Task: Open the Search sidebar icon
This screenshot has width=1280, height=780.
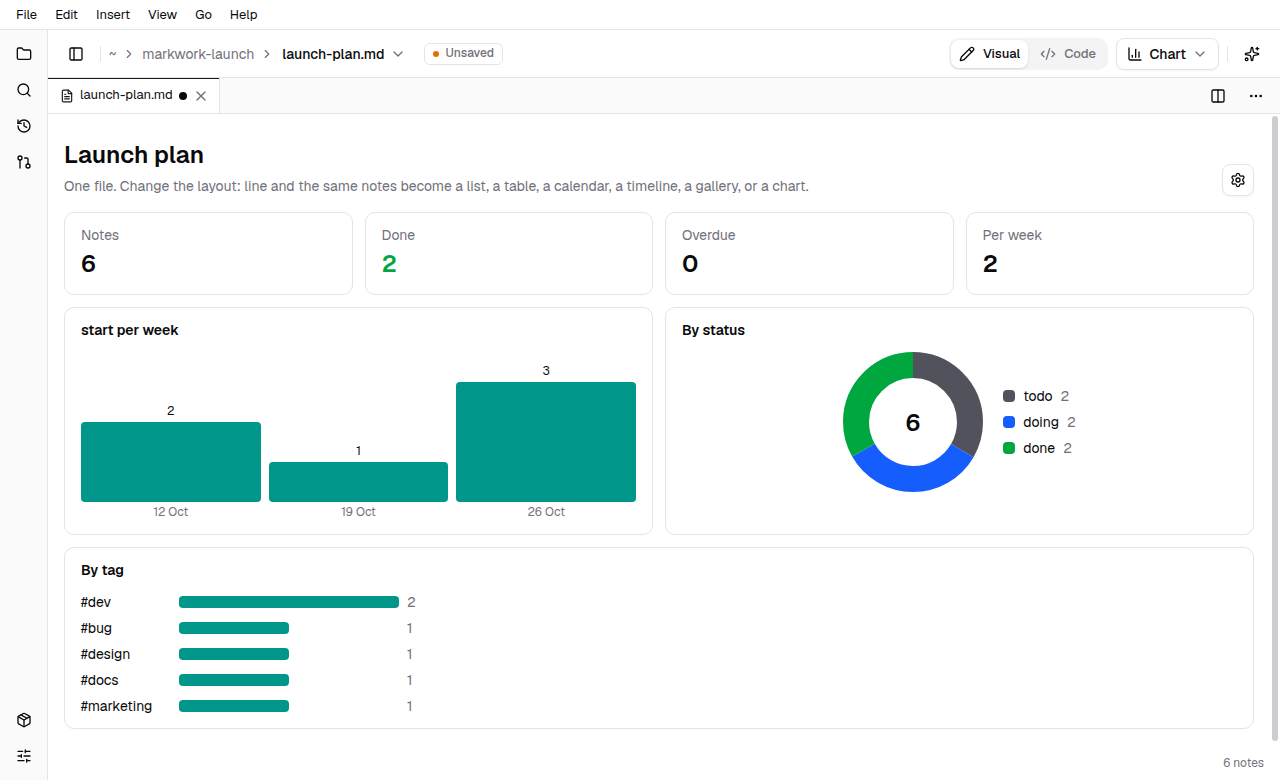Action: (x=24, y=90)
